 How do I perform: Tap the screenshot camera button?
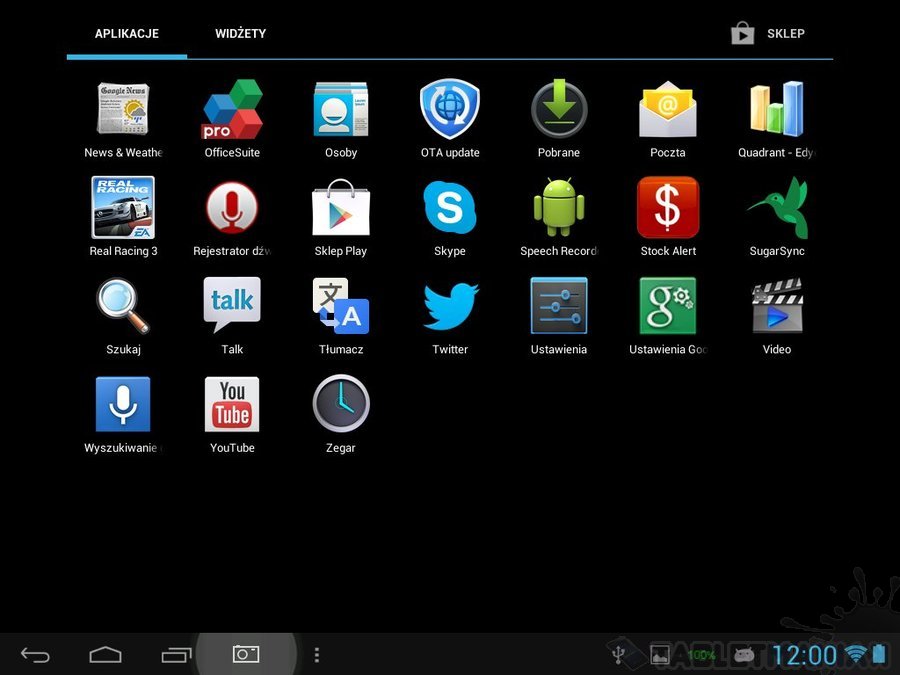point(246,654)
